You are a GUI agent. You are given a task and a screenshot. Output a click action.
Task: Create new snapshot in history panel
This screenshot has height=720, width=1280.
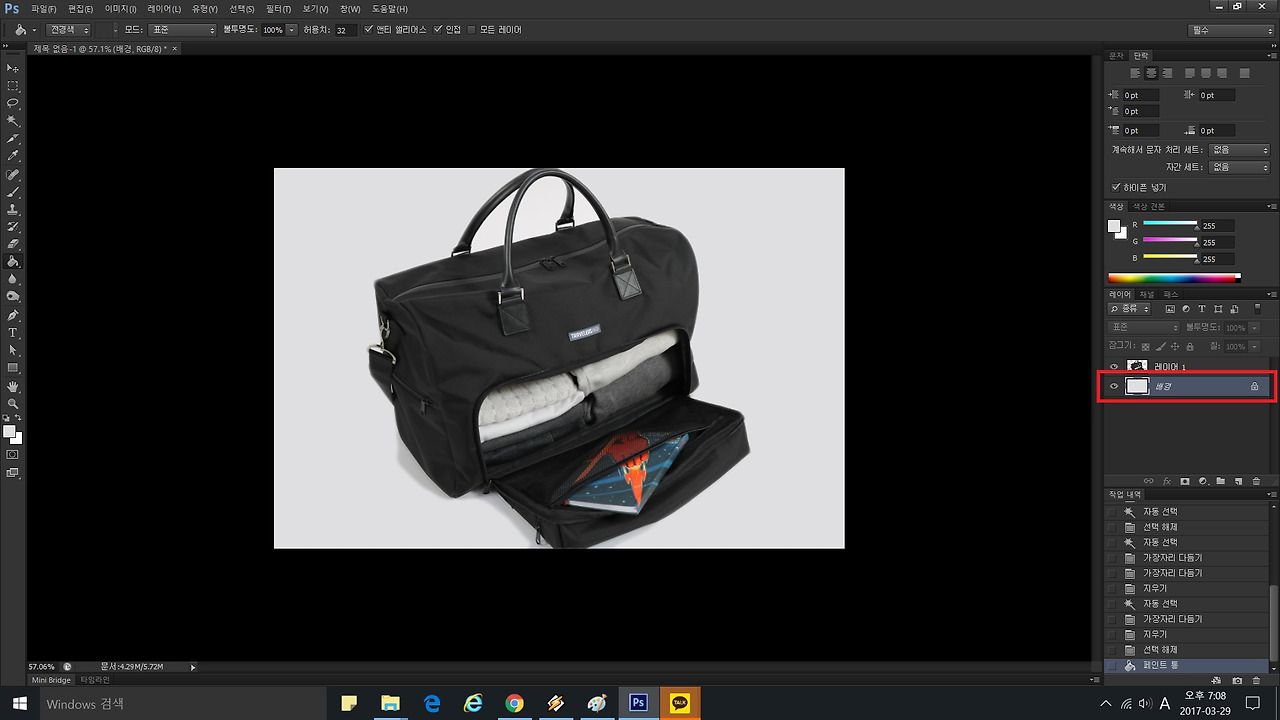click(1238, 680)
